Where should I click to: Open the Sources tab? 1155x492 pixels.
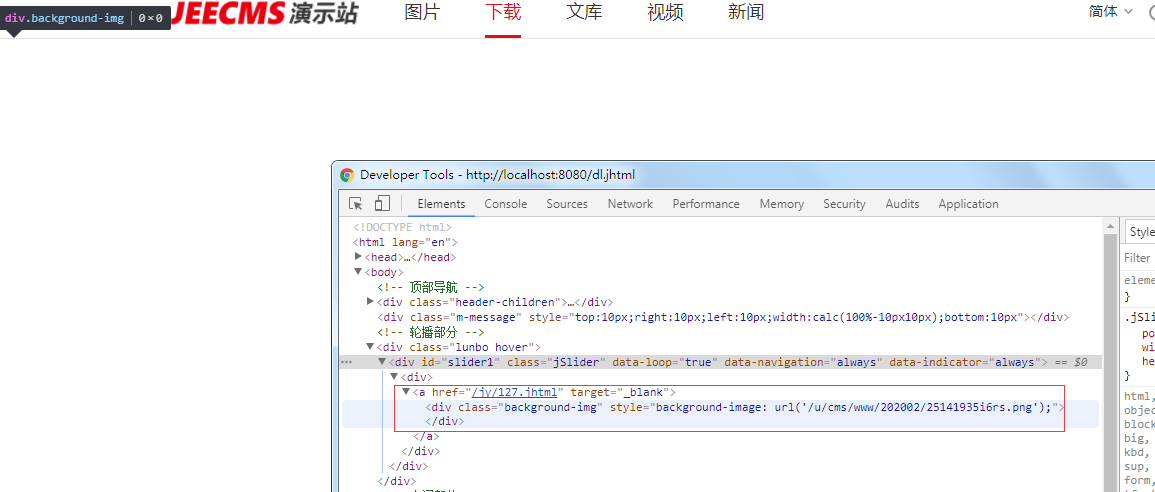[567, 204]
